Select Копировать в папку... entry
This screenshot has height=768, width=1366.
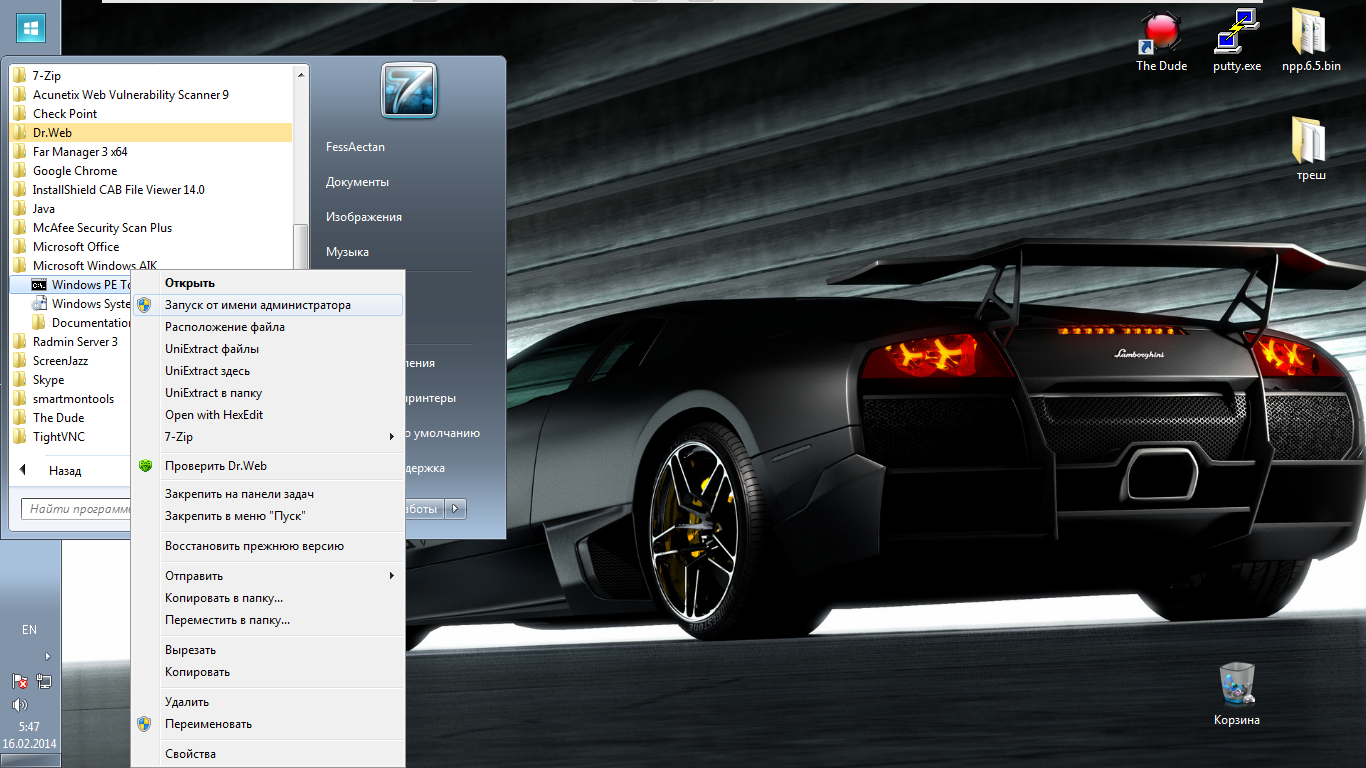[x=268, y=598]
